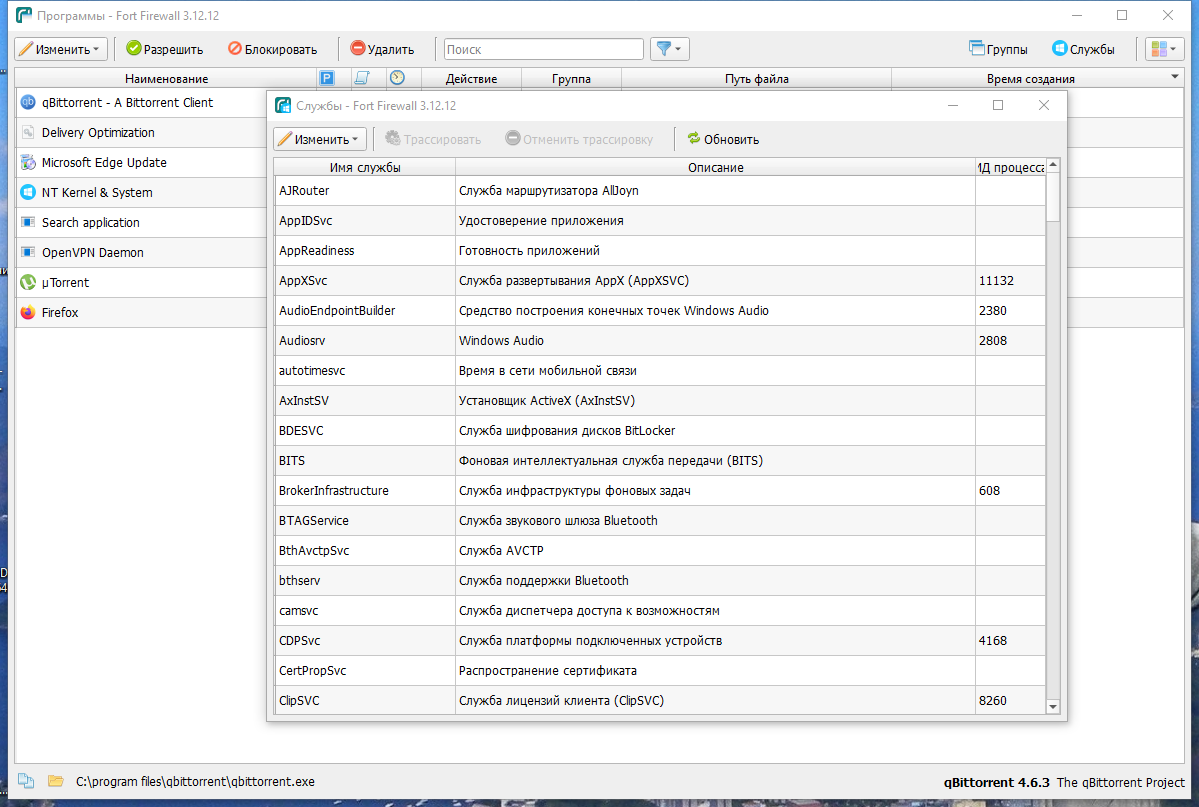Open the Службы button in Programs toolbar
The height and width of the screenshot is (807, 1199).
[1084, 49]
